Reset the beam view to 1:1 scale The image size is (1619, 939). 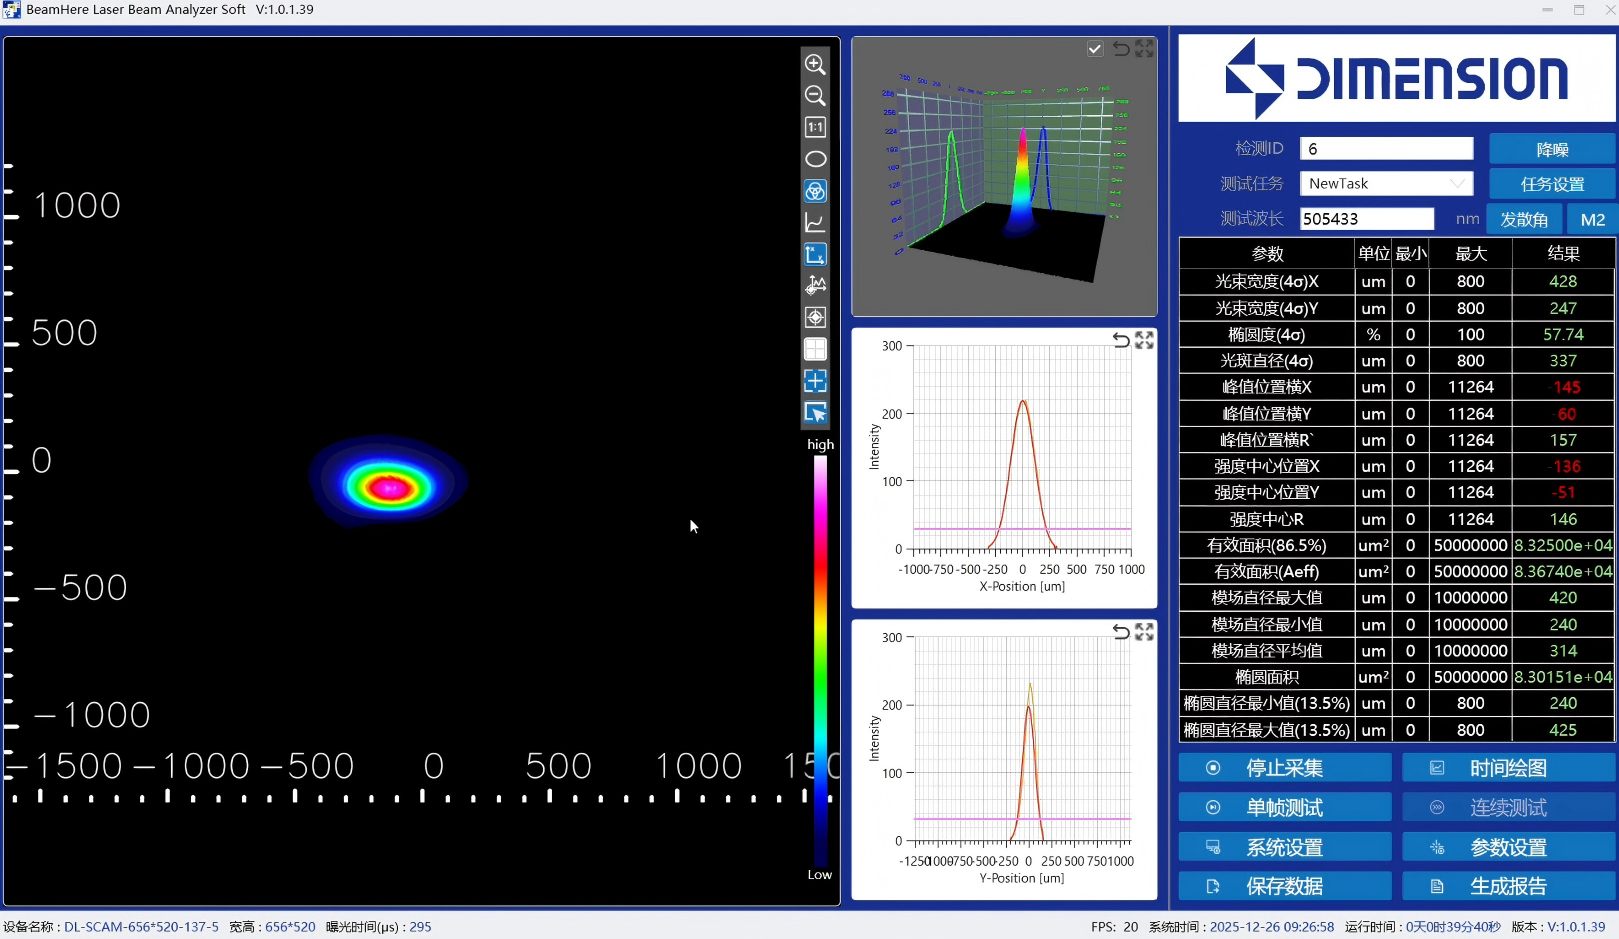point(815,127)
